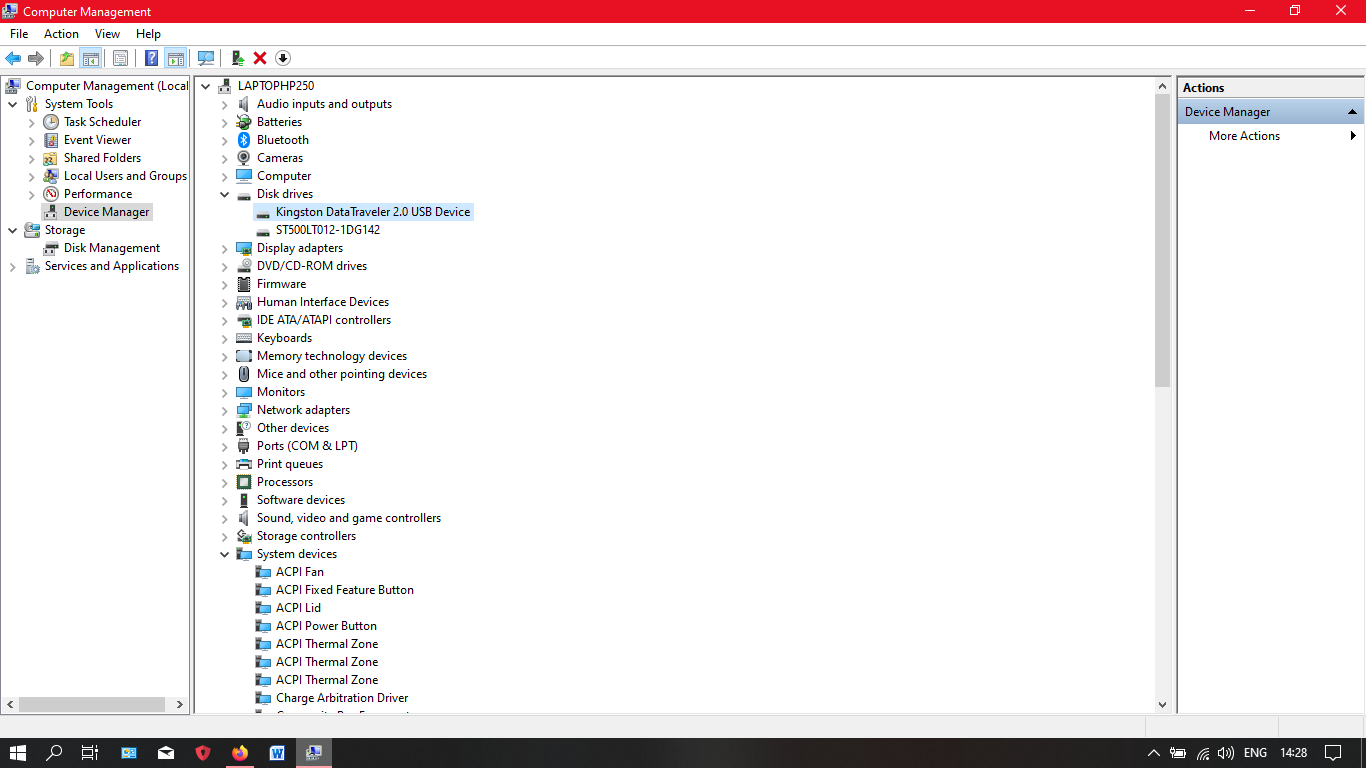Click the device list scroll-down arrow

1162,704
